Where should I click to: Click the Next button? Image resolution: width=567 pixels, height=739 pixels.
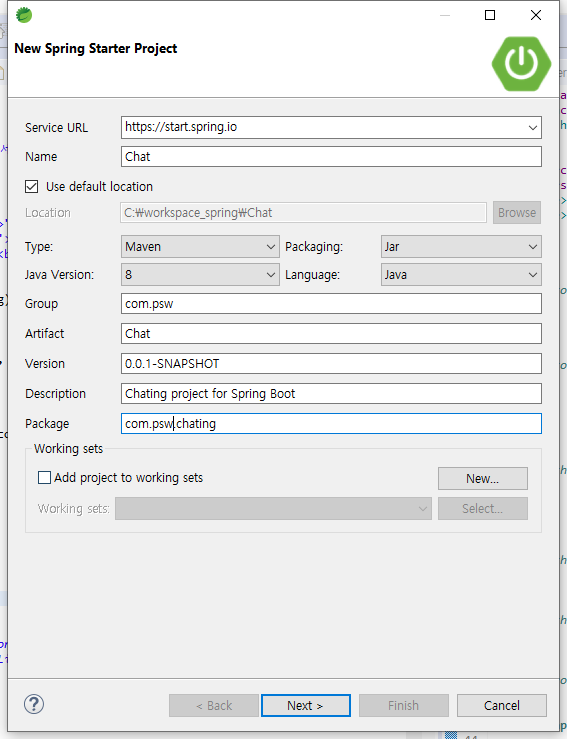[306, 706]
